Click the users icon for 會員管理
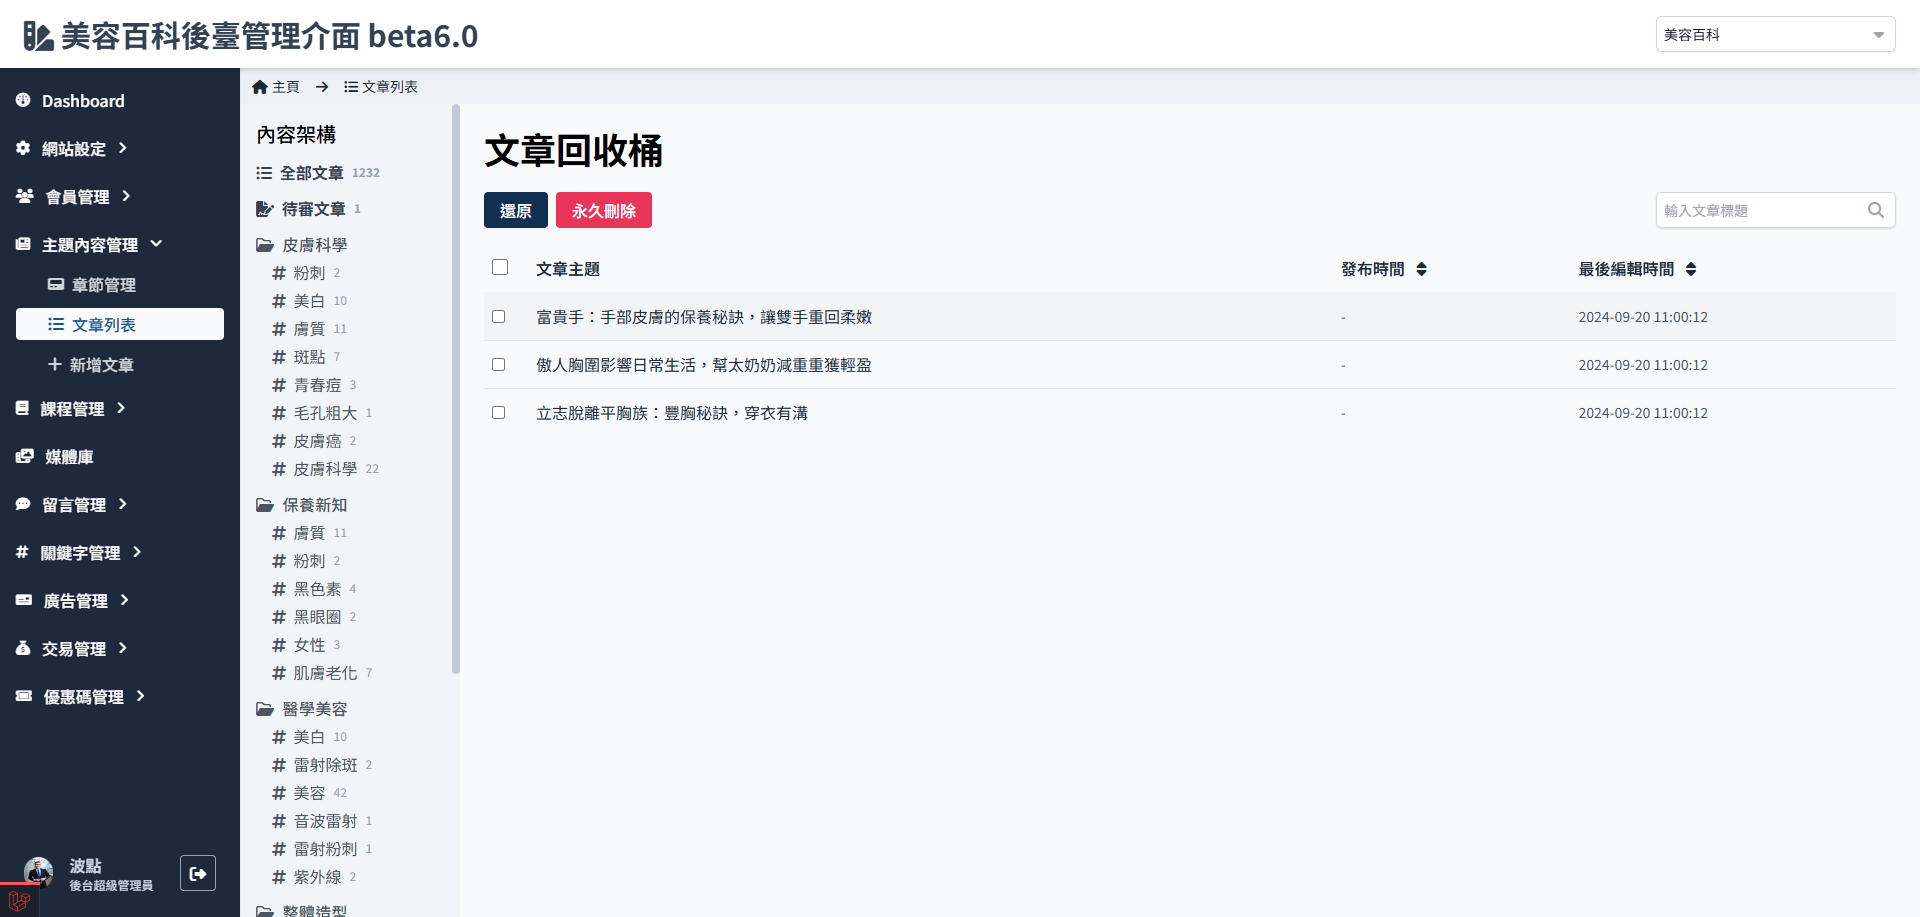This screenshot has width=1920, height=917. (25, 196)
